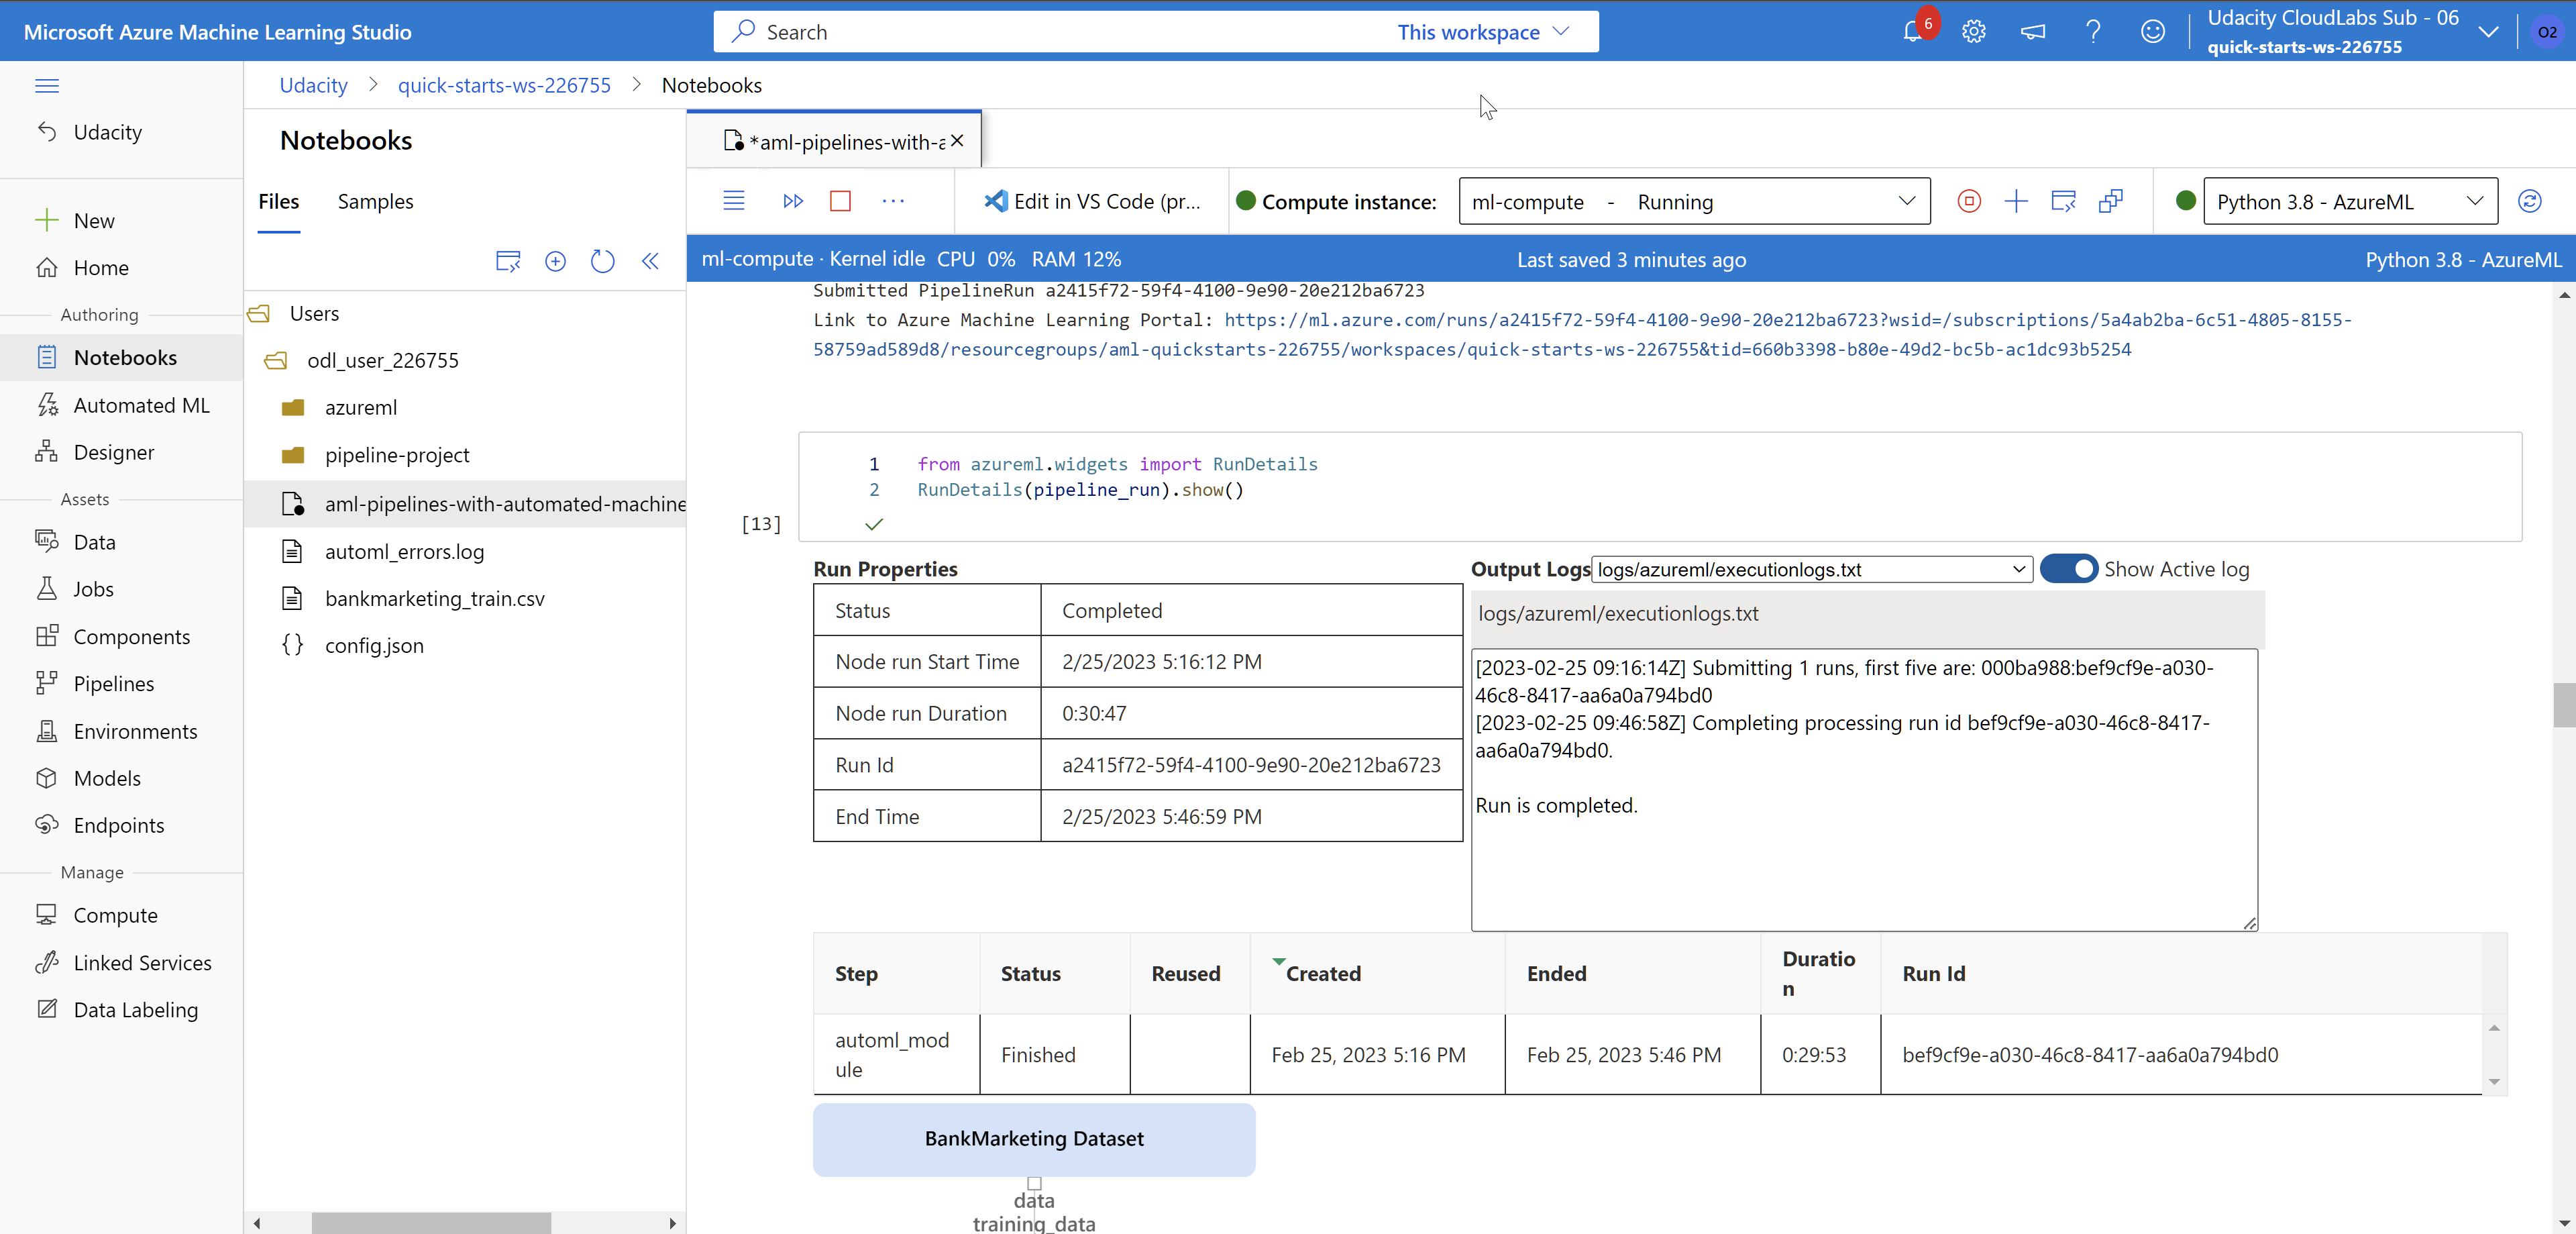Open the notebook table of contents
Screen dimensions: 2576x1234
(733, 200)
